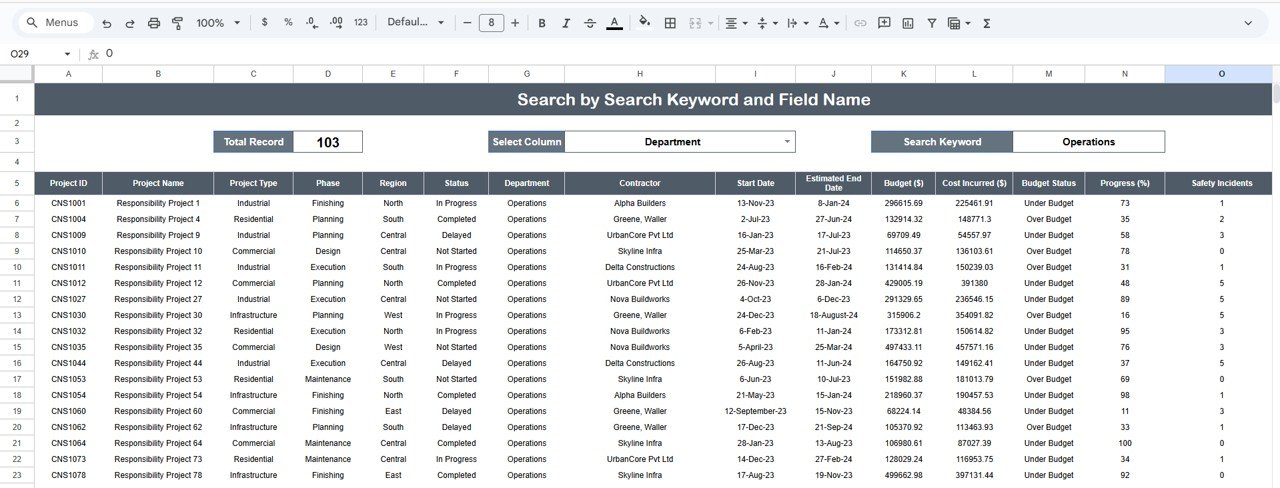Click Responsibility Project 27 cell
1280x488 pixels.
[x=158, y=299]
